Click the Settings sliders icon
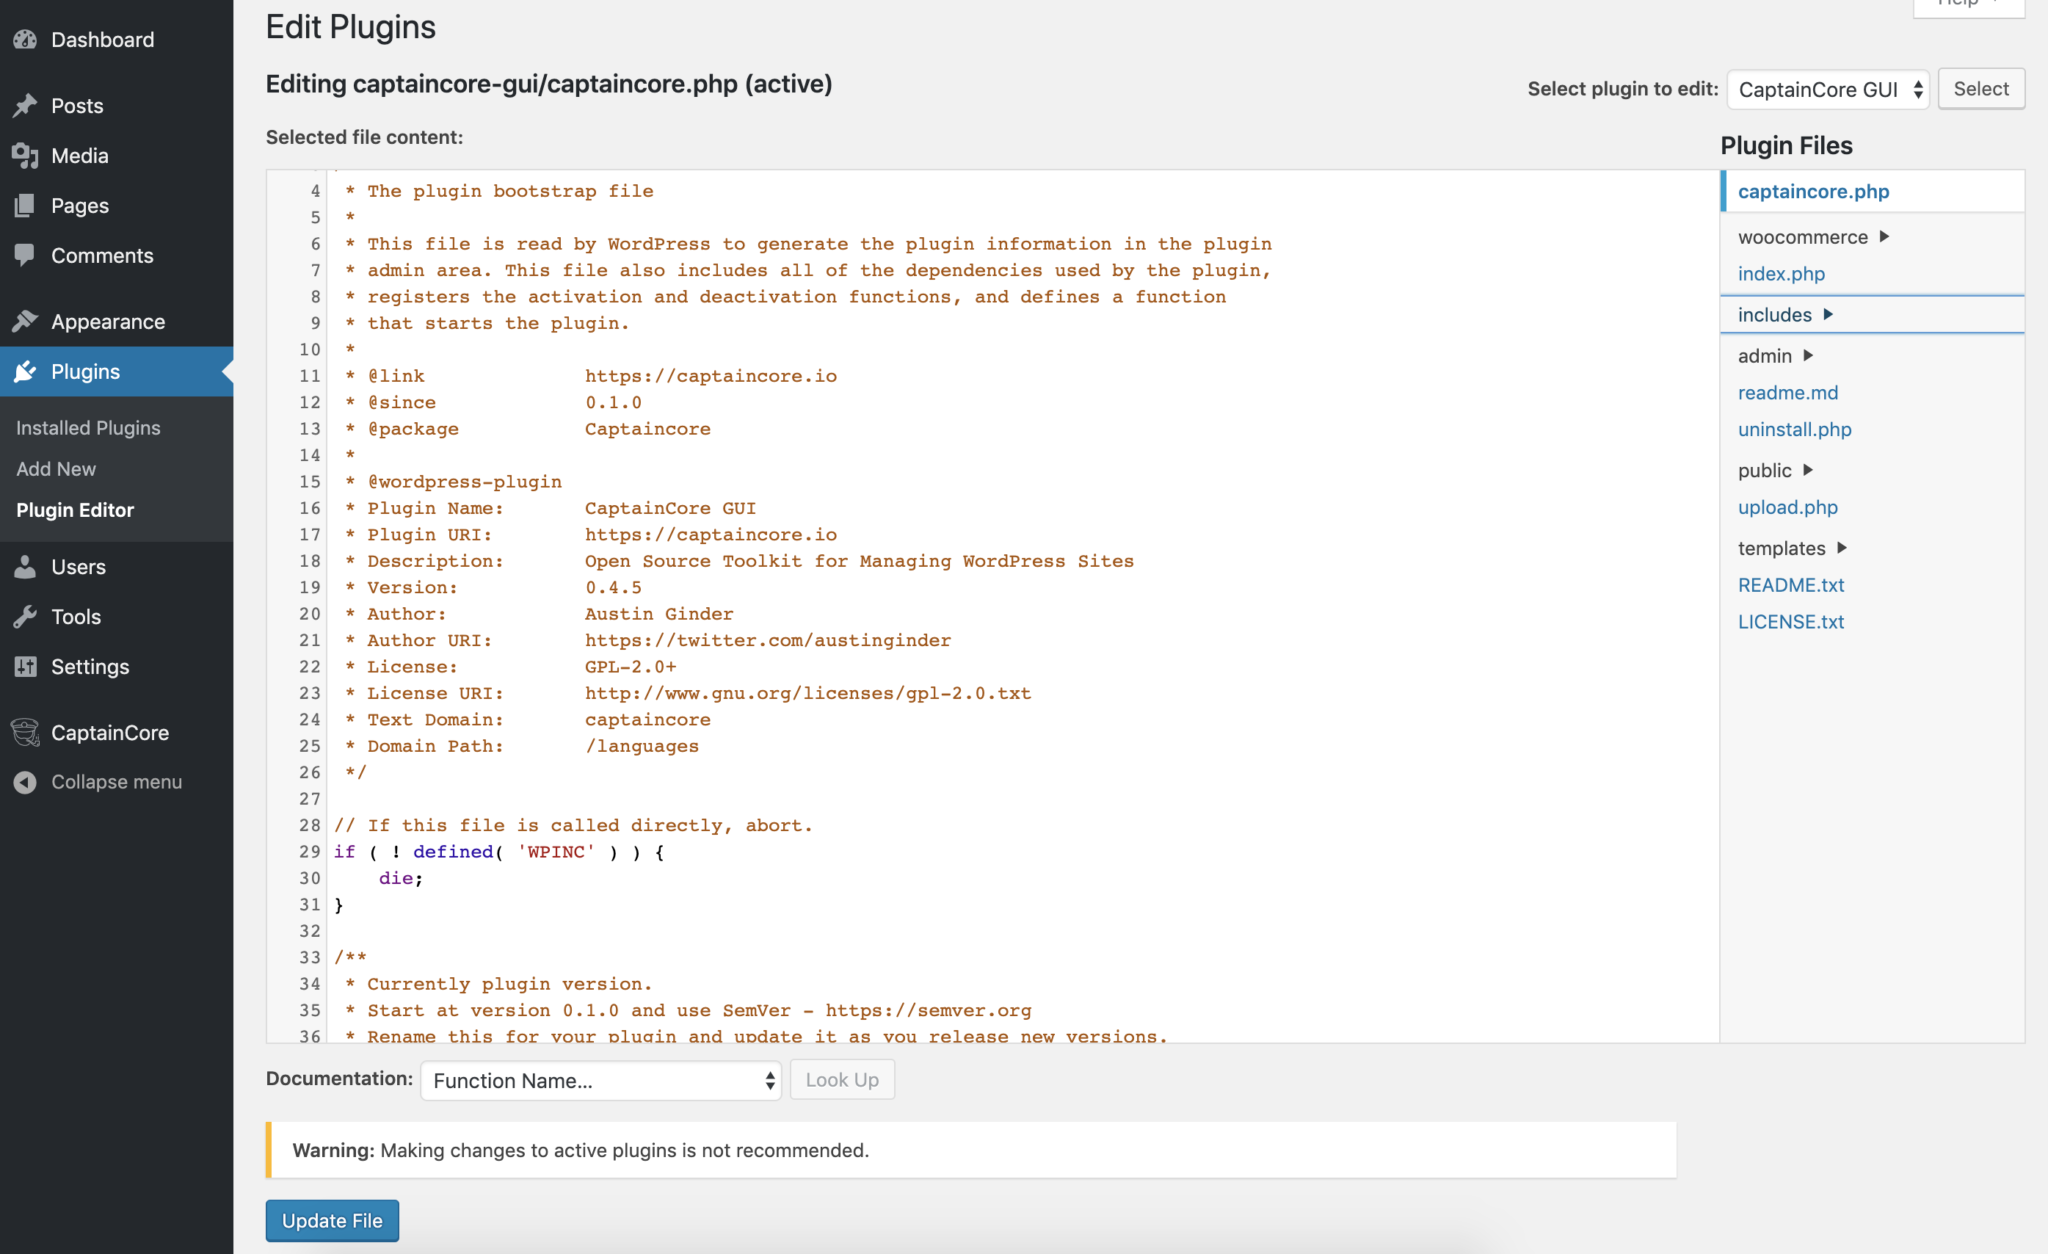Viewport: 2048px width, 1254px height. pos(25,667)
